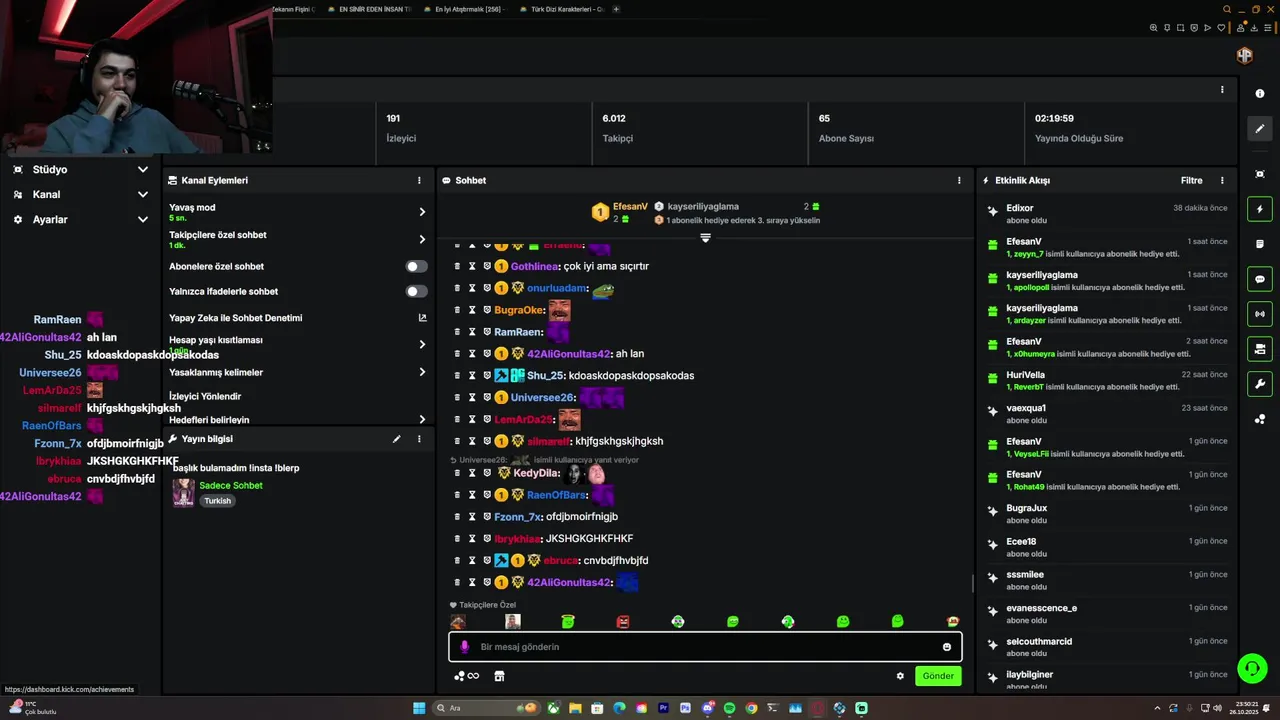Click the focus frame icon in right sidebar

coord(1260,174)
